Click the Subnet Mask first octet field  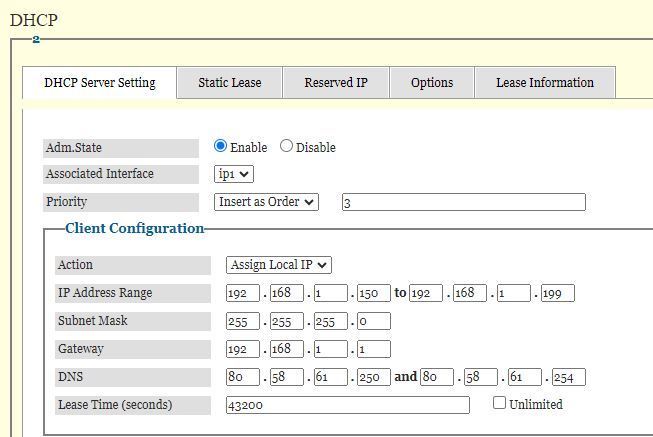[x=244, y=321]
